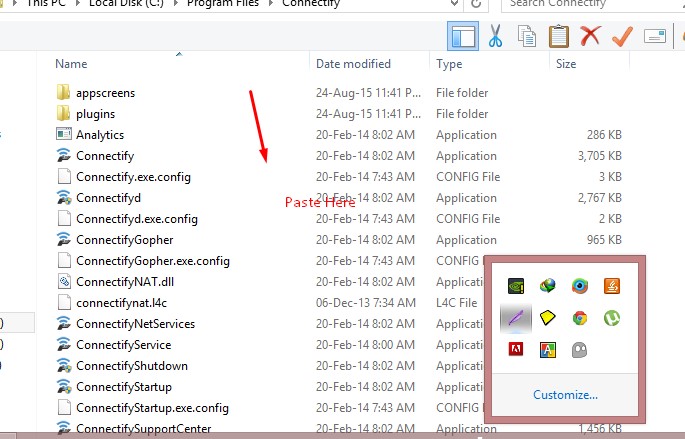
Task: Click the Customize... link in tray popup
Action: 565,395
